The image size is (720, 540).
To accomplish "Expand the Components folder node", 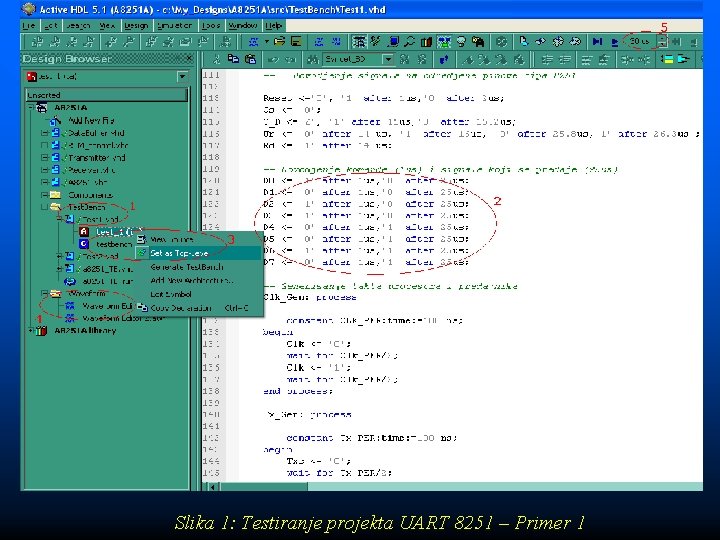I will coord(44,195).
